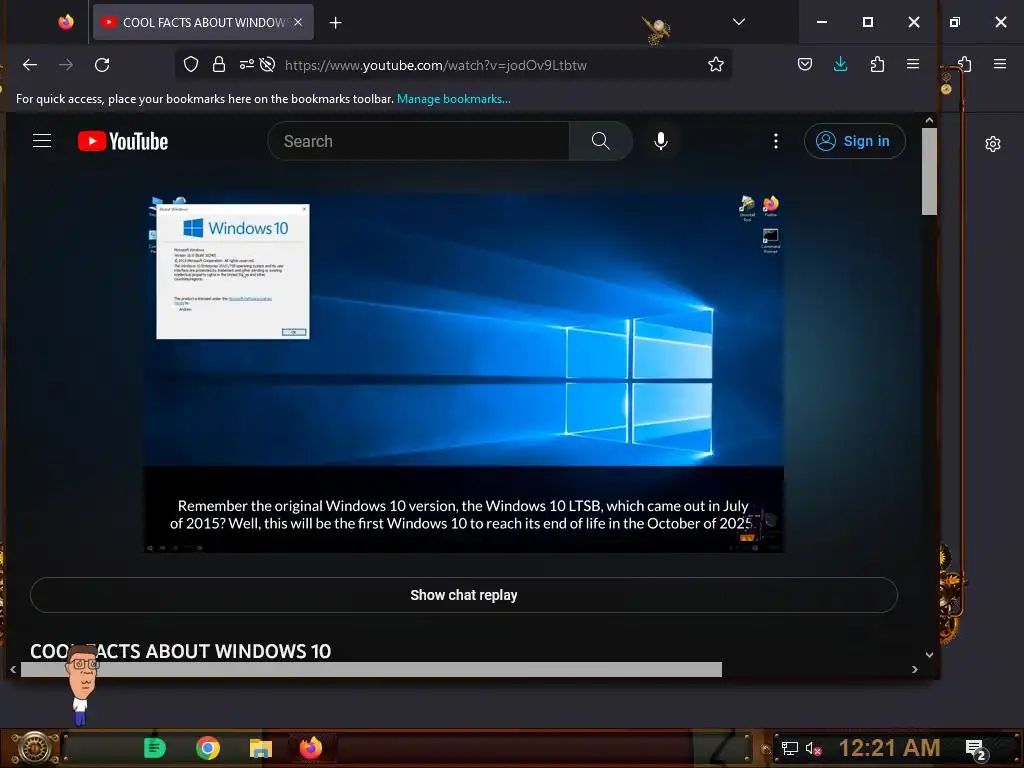The image size is (1024, 768).
Task: Go back with the browser back arrow
Action: (x=30, y=65)
